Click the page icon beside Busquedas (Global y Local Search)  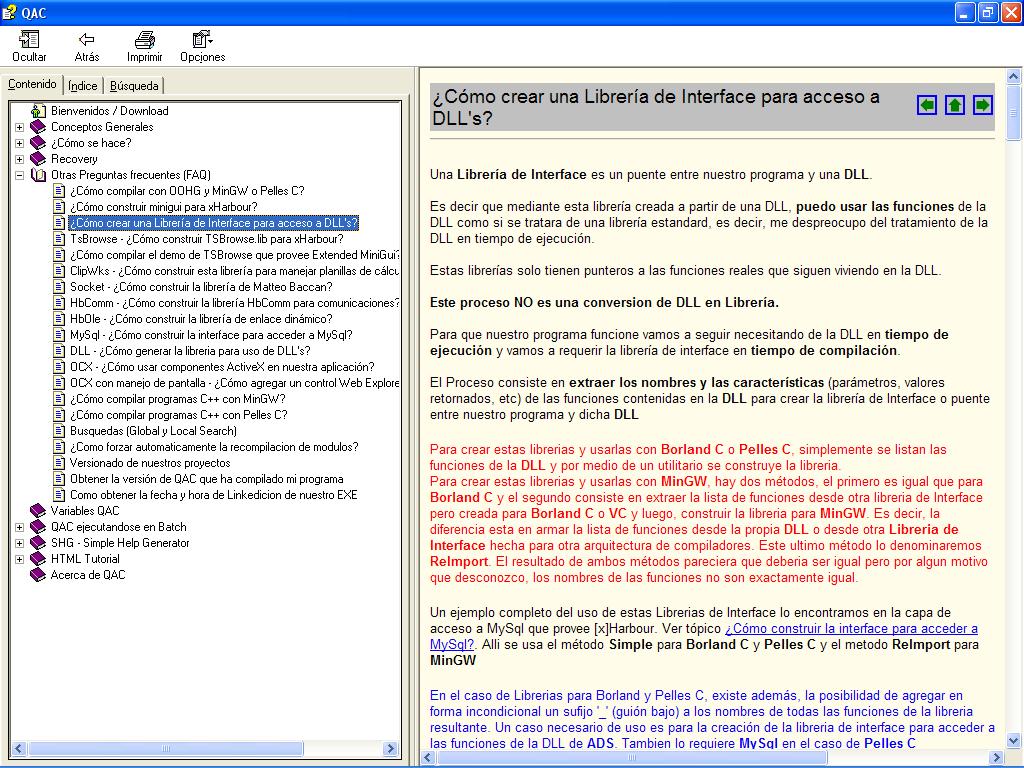[x=59, y=431]
